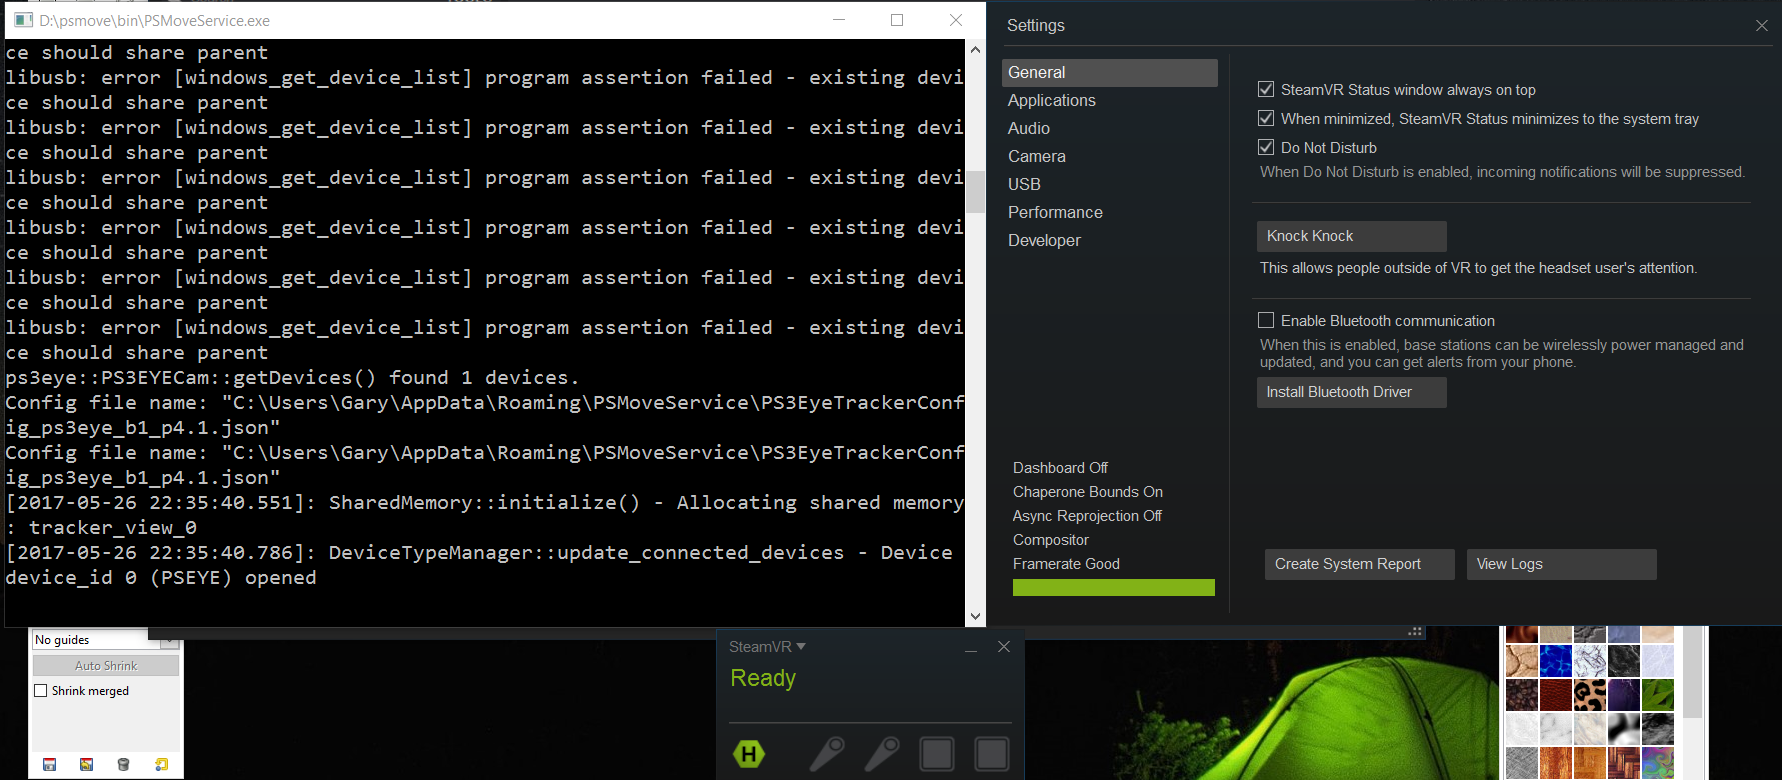This screenshot has width=1782, height=780.
Task: Click the console scroll up arrow
Action: pos(975,49)
